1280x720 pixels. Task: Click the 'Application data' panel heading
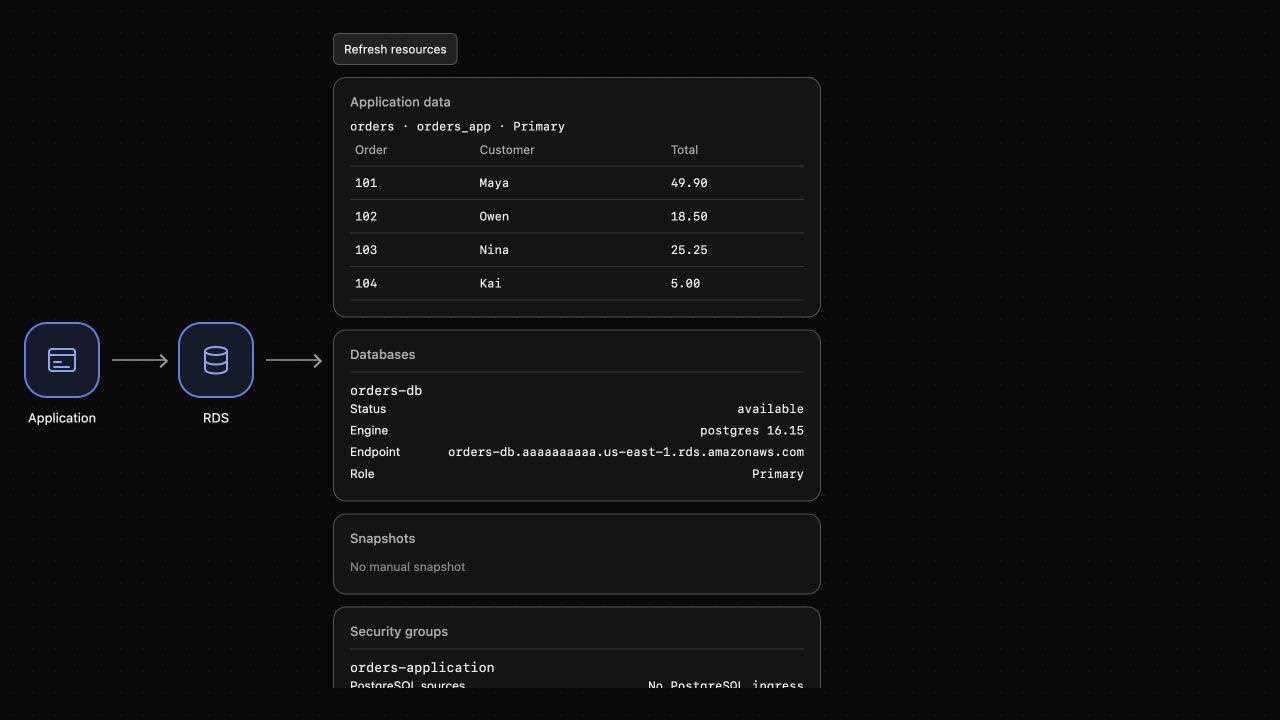400,102
